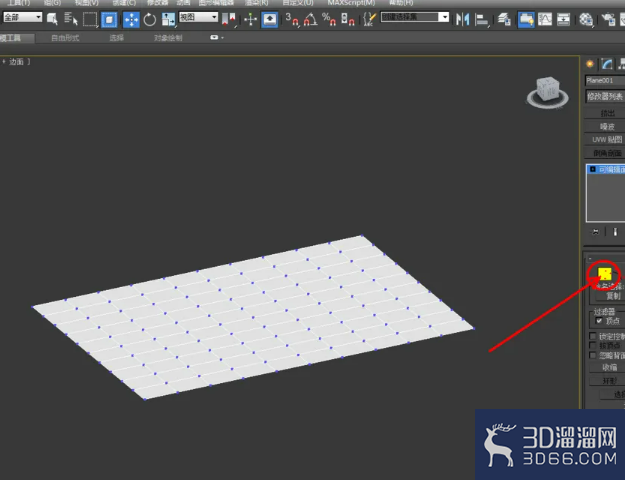Click the Align tool icon
Image resolution: width=625 pixels, height=480 pixels.
pos(482,20)
